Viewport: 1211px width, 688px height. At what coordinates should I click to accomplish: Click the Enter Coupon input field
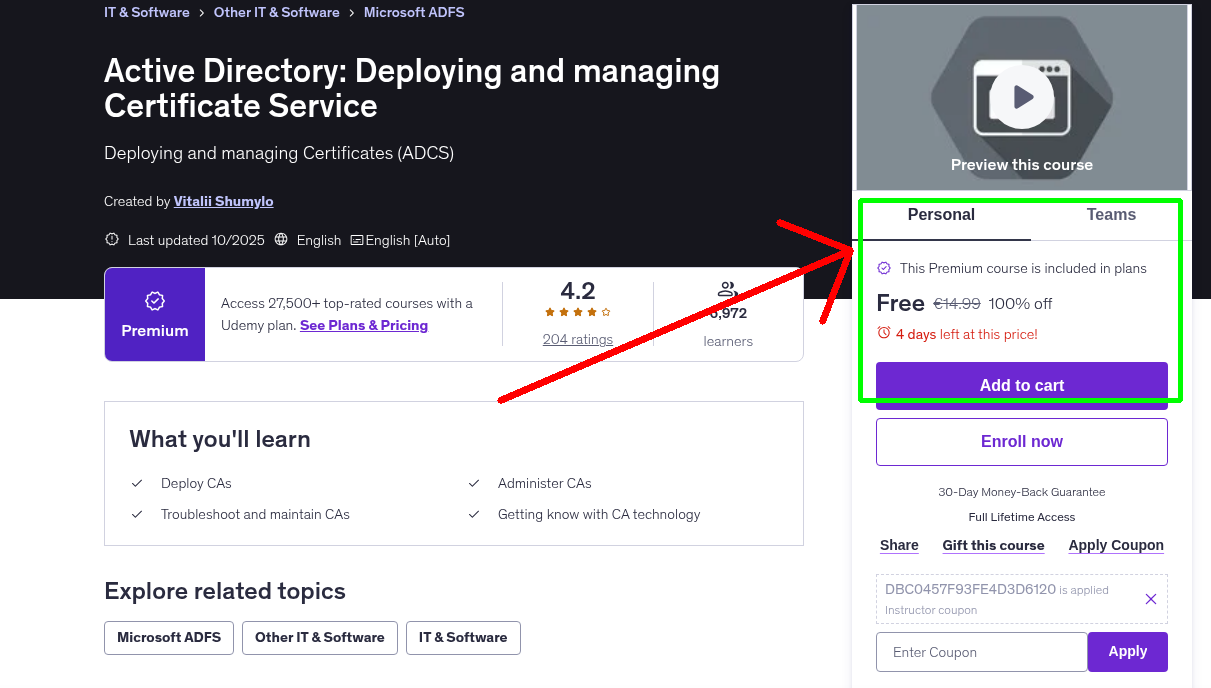coord(981,651)
